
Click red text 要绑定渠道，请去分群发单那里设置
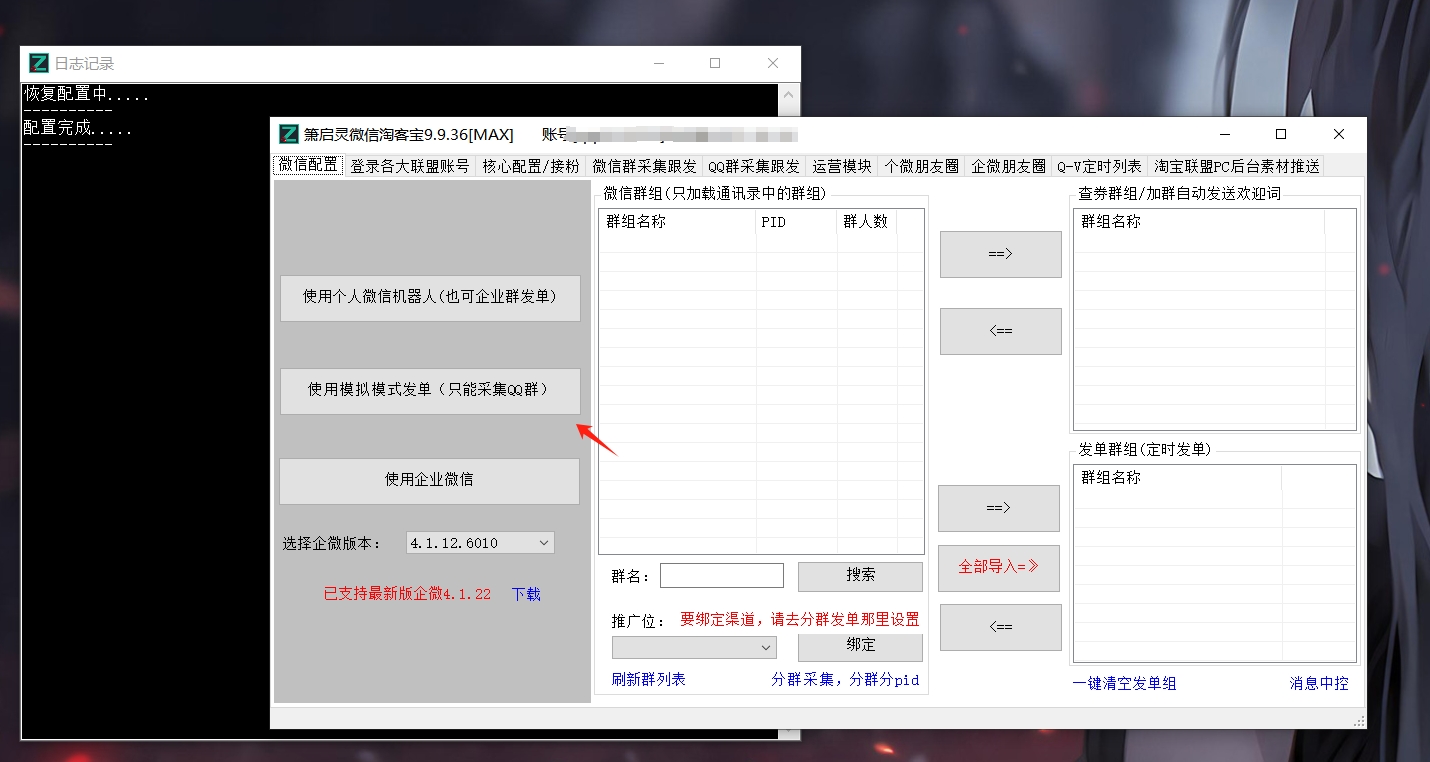pyautogui.click(x=800, y=620)
